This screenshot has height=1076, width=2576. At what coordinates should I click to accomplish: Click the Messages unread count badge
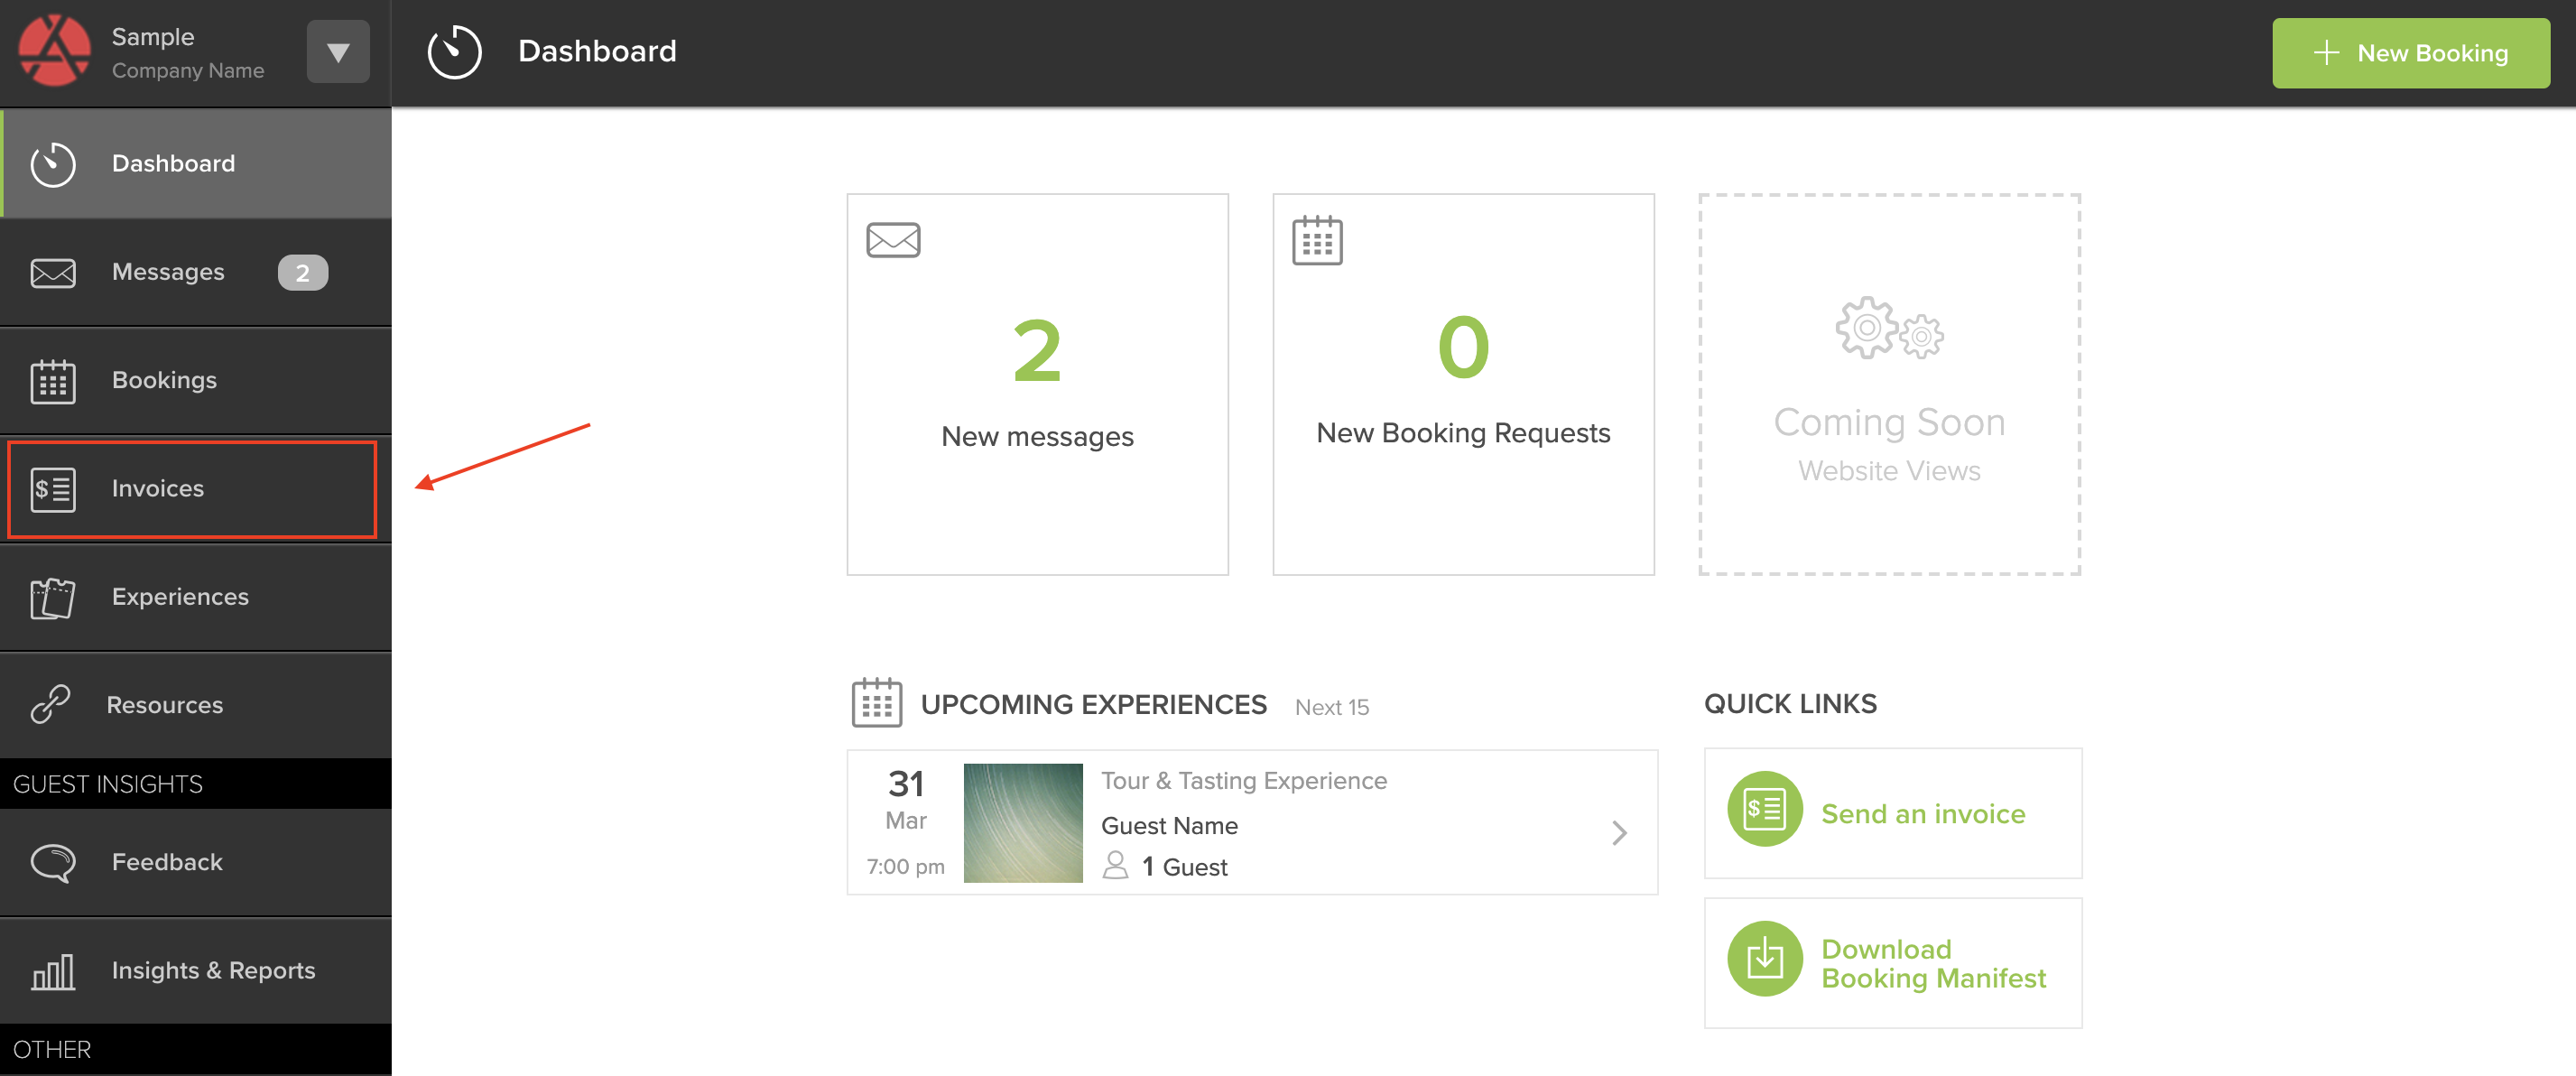302,273
